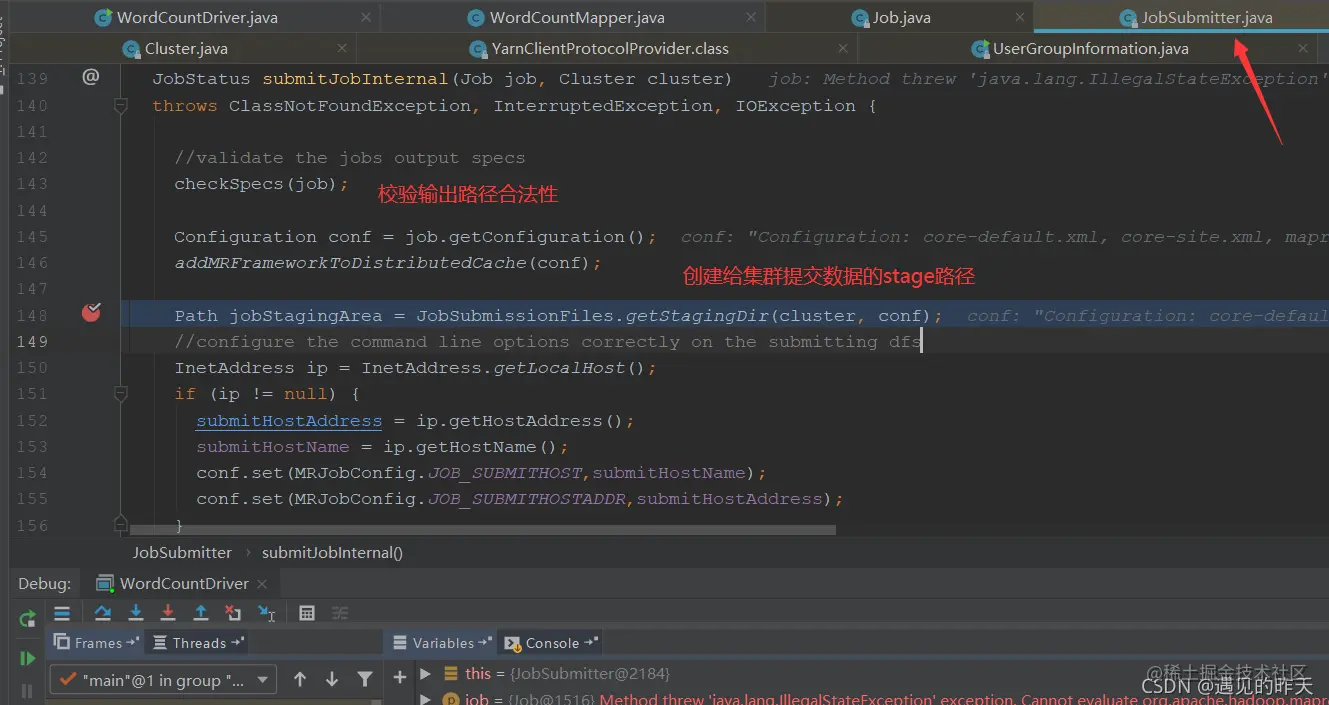Click JOB_SUBMITHOST constant on line 154
The image size is (1329, 705).
[x=506, y=473]
